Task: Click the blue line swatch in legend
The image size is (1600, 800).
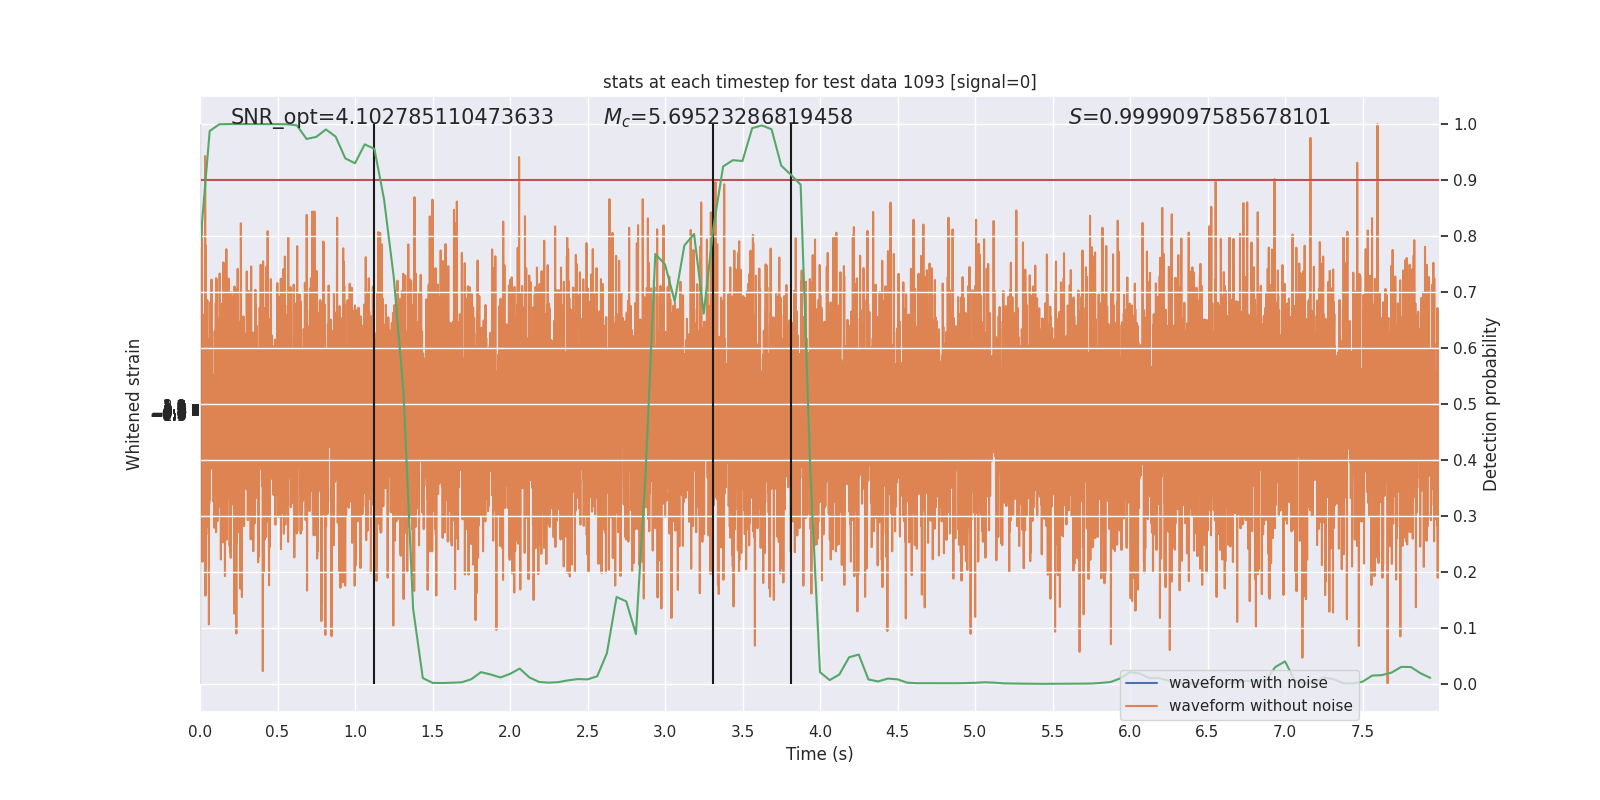Action: click(x=1141, y=683)
